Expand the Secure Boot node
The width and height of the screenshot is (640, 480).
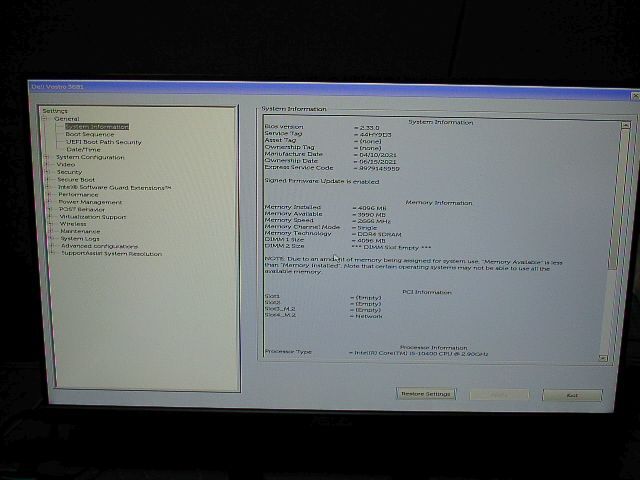pos(48,180)
